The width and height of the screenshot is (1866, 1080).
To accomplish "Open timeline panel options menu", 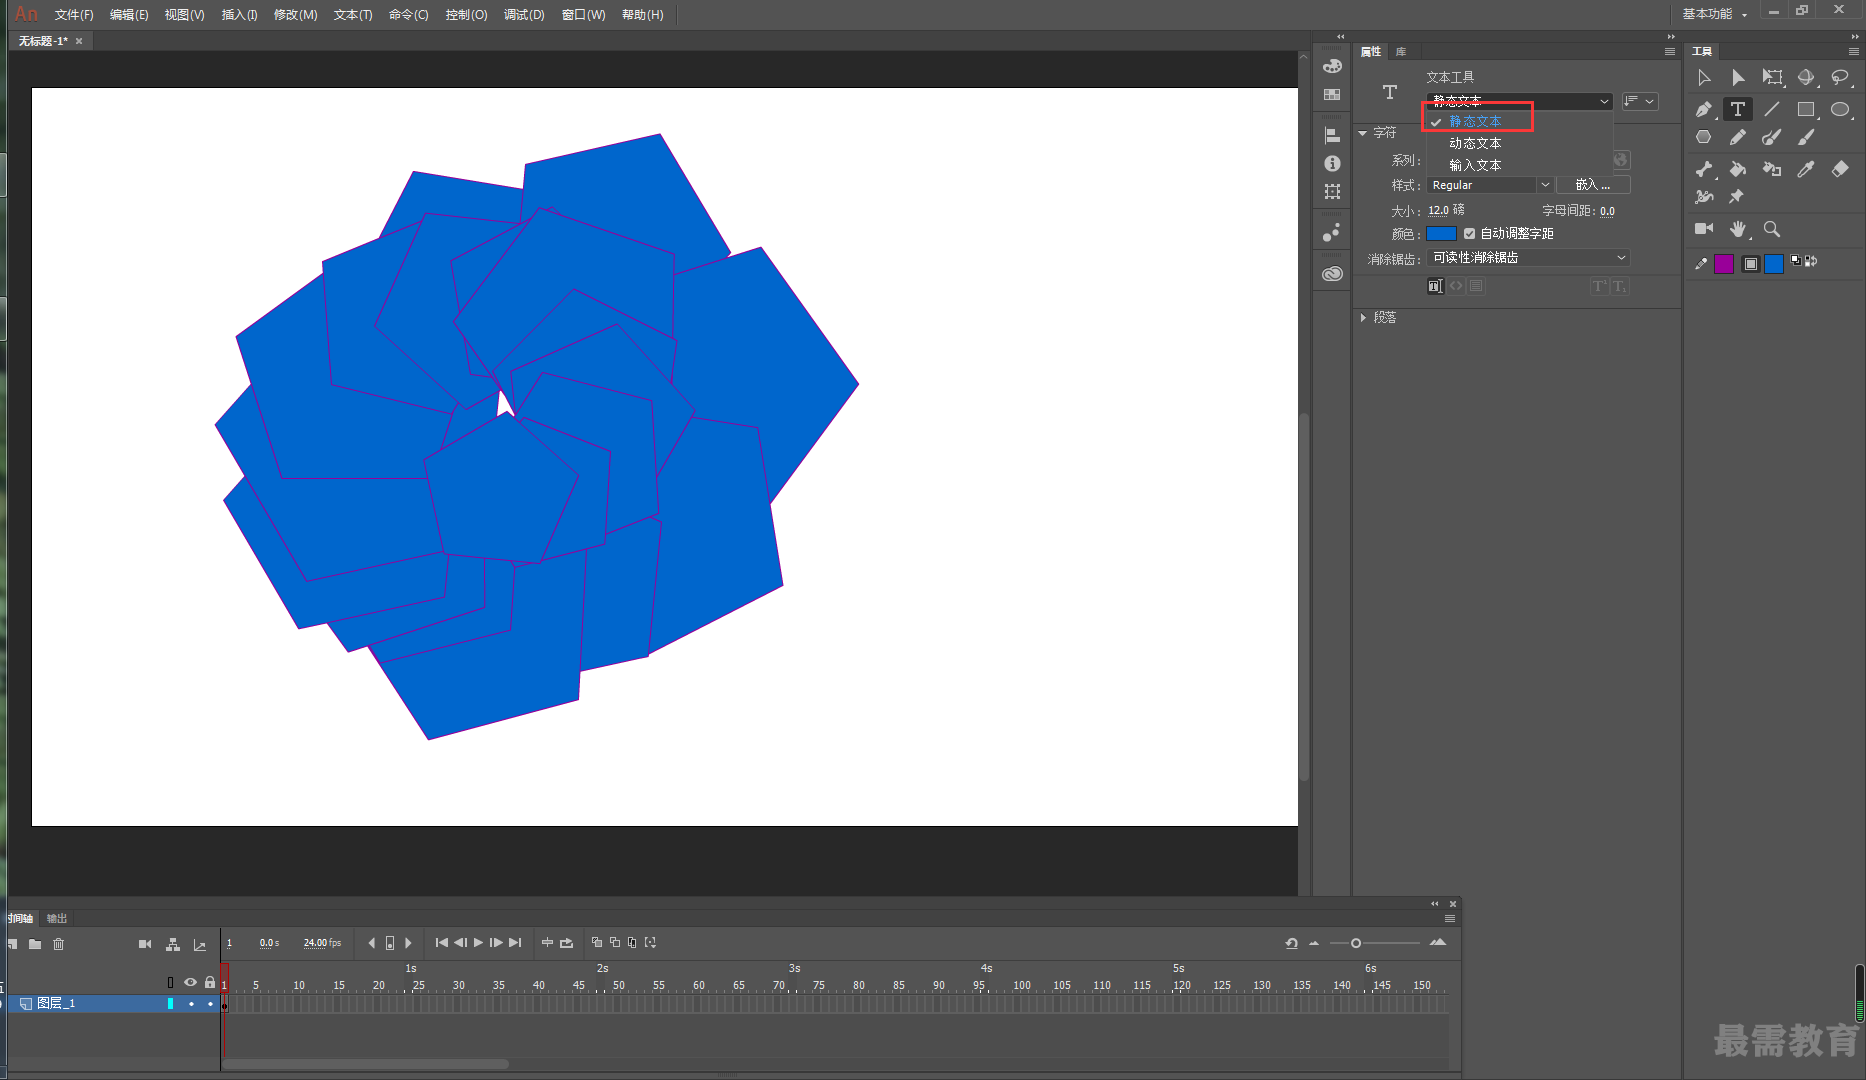I will click(1449, 918).
